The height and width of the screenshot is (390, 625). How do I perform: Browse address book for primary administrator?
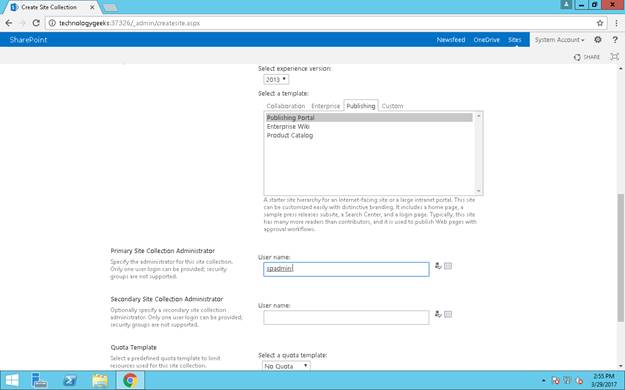pyautogui.click(x=448, y=266)
